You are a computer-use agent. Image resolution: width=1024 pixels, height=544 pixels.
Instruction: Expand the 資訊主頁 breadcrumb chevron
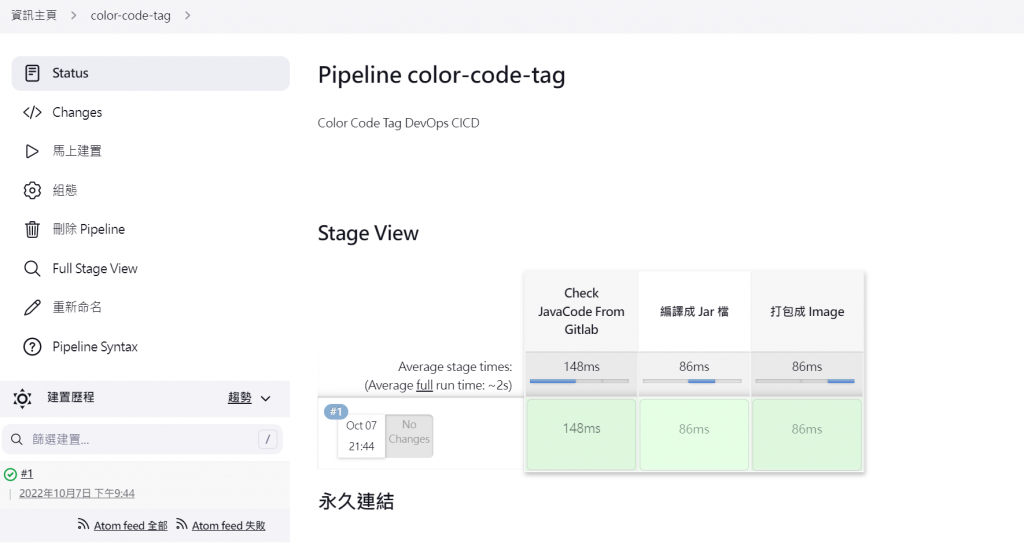coord(73,16)
